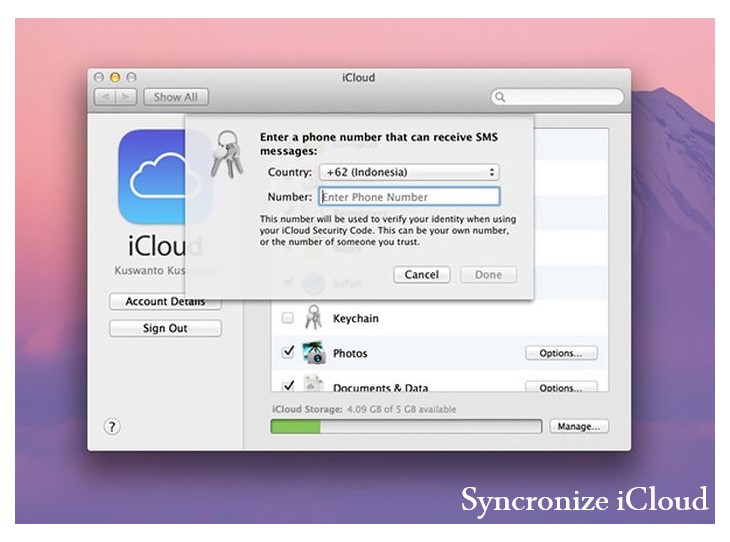Image resolution: width=730 pixels, height=542 pixels.
Task: Open the Options button for Photos
Action: [561, 353]
